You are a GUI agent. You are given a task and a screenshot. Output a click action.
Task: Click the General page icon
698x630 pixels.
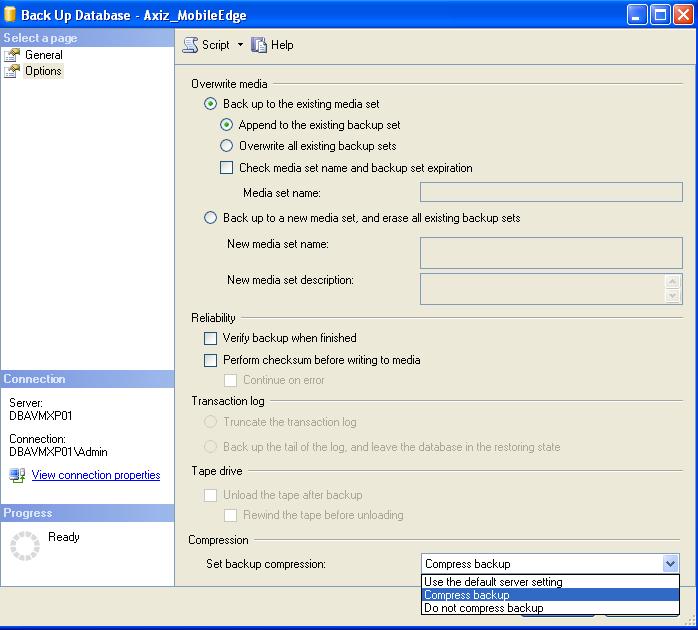click(12, 55)
